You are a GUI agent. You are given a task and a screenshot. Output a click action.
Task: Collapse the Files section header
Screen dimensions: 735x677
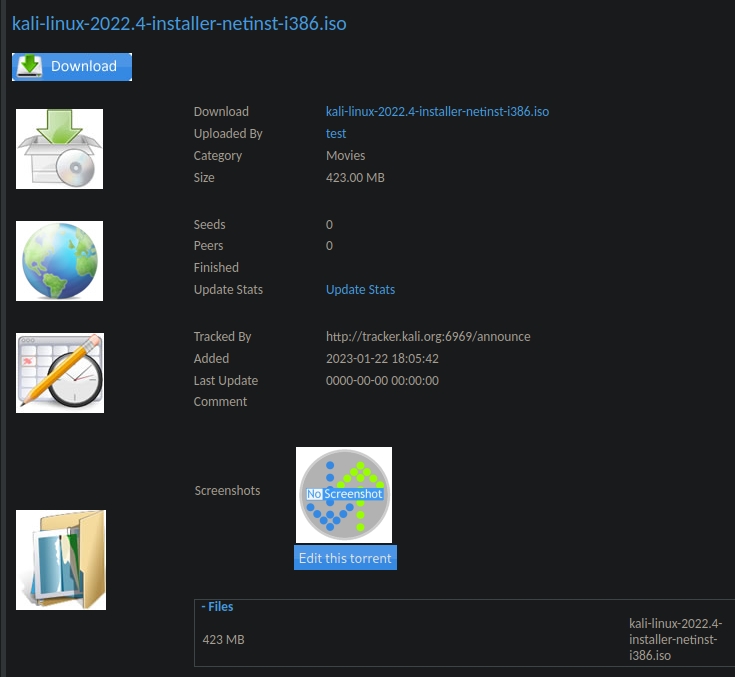click(x=217, y=607)
